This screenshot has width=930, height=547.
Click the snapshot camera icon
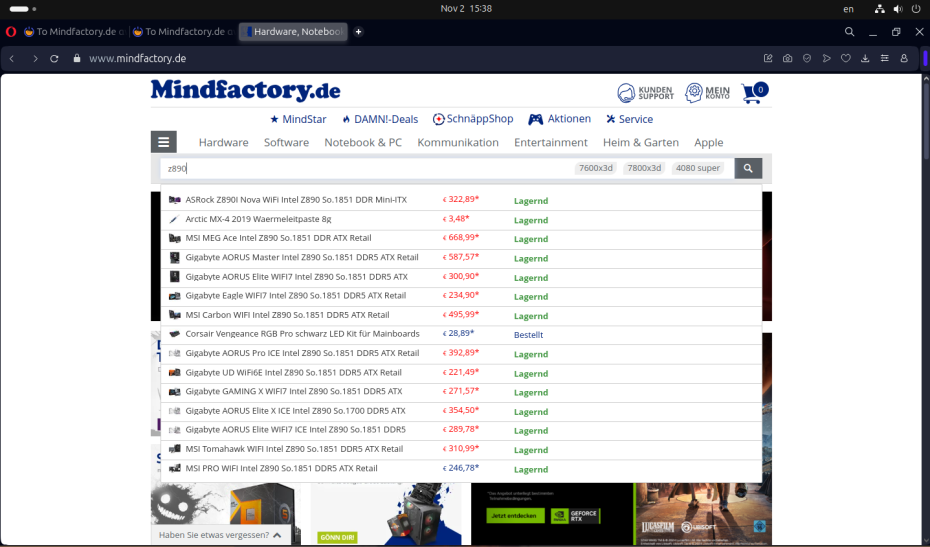point(787,59)
